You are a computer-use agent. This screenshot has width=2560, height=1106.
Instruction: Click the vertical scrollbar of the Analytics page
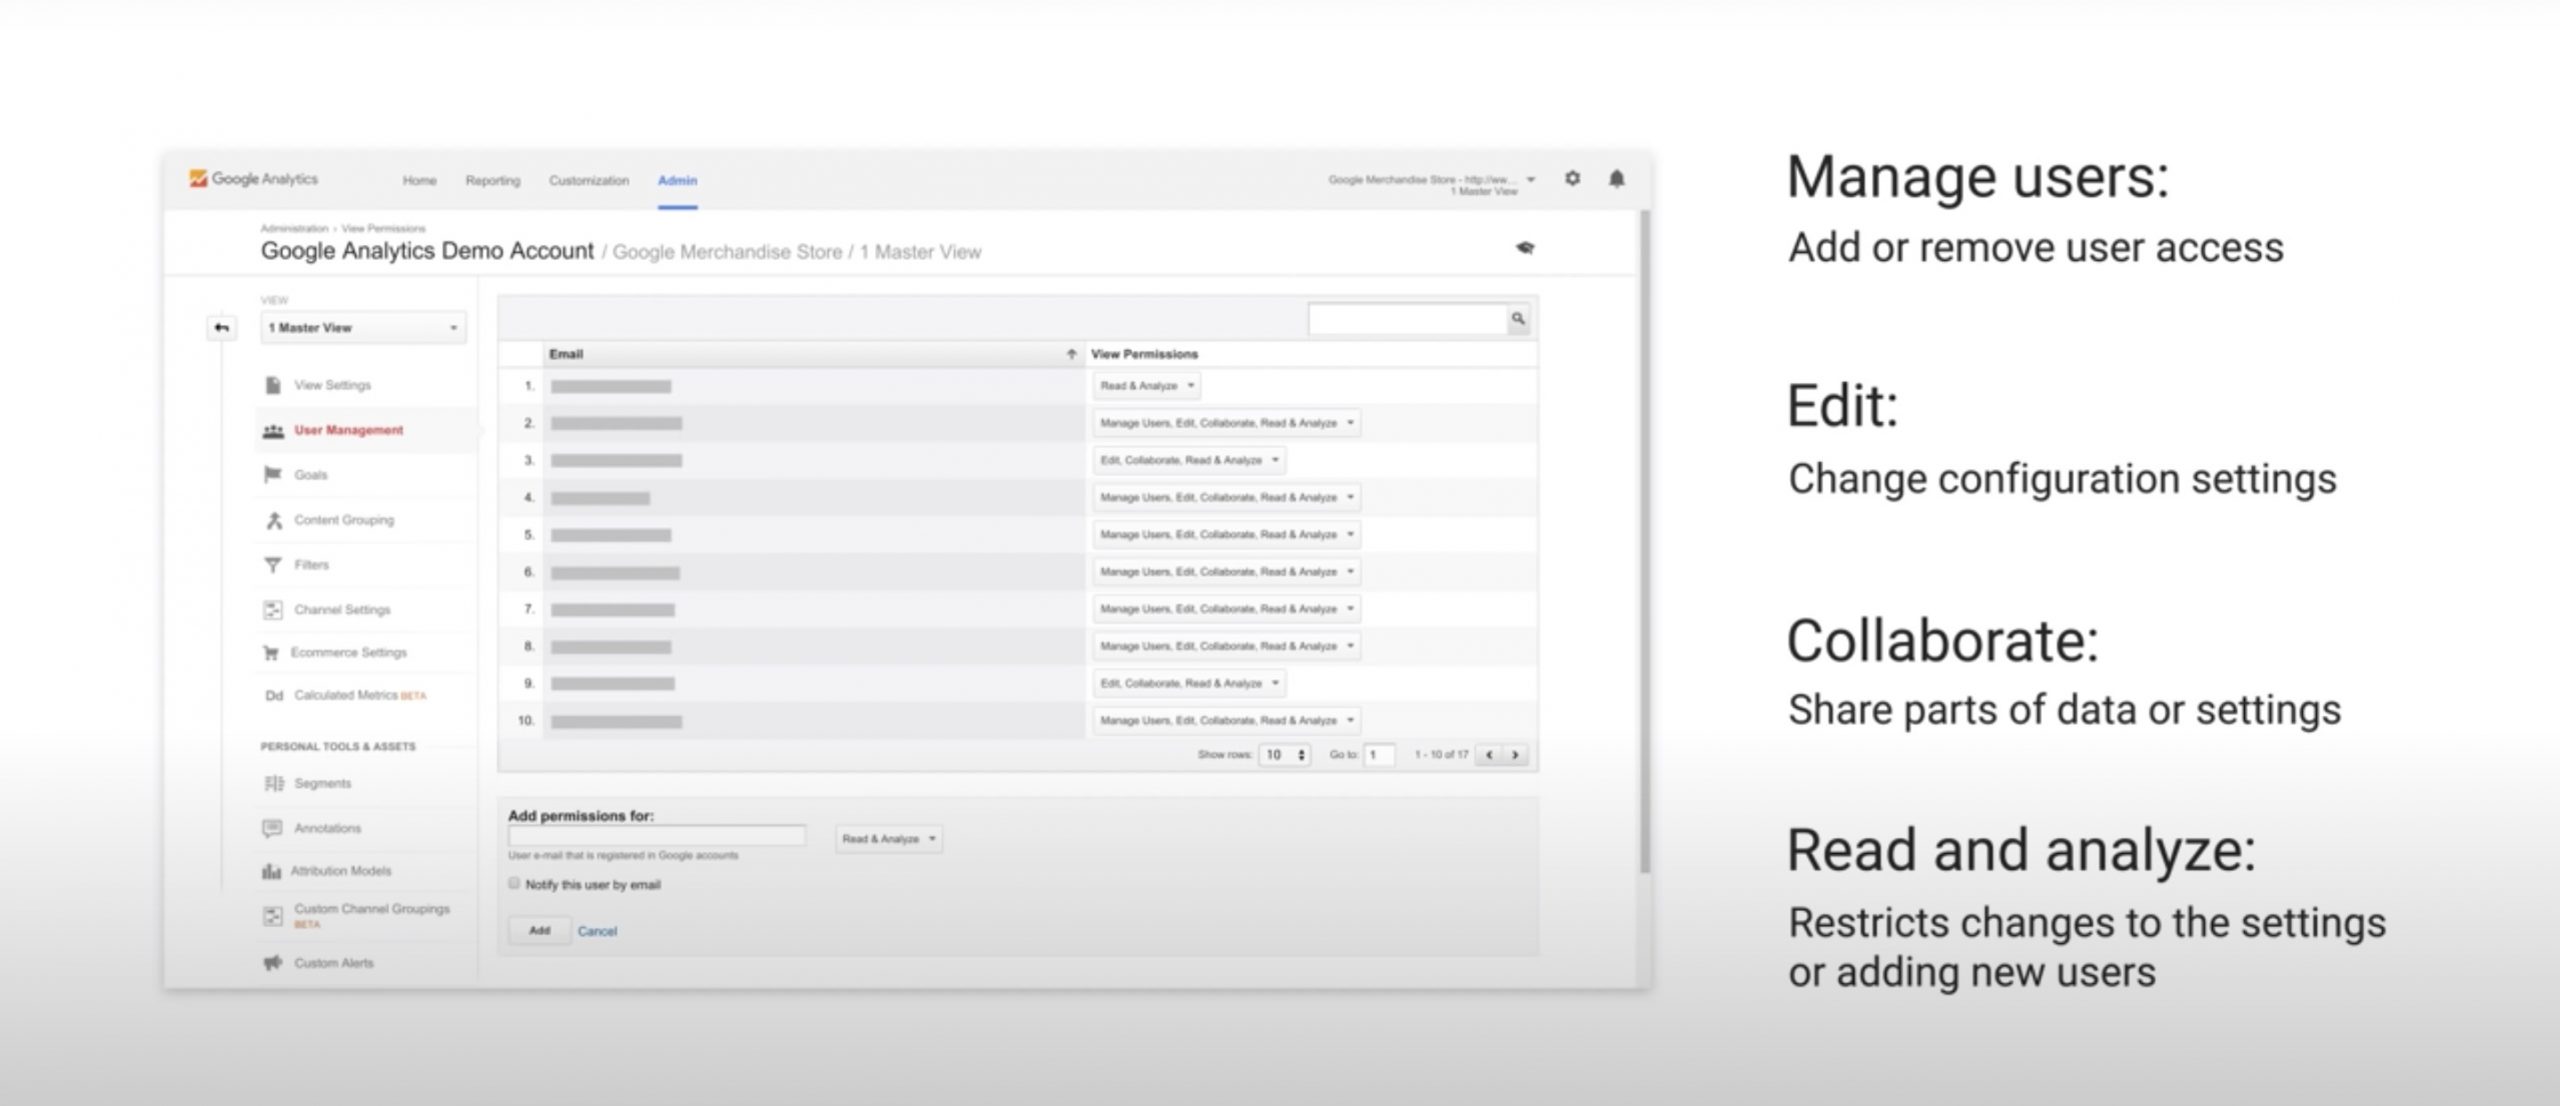1644,540
